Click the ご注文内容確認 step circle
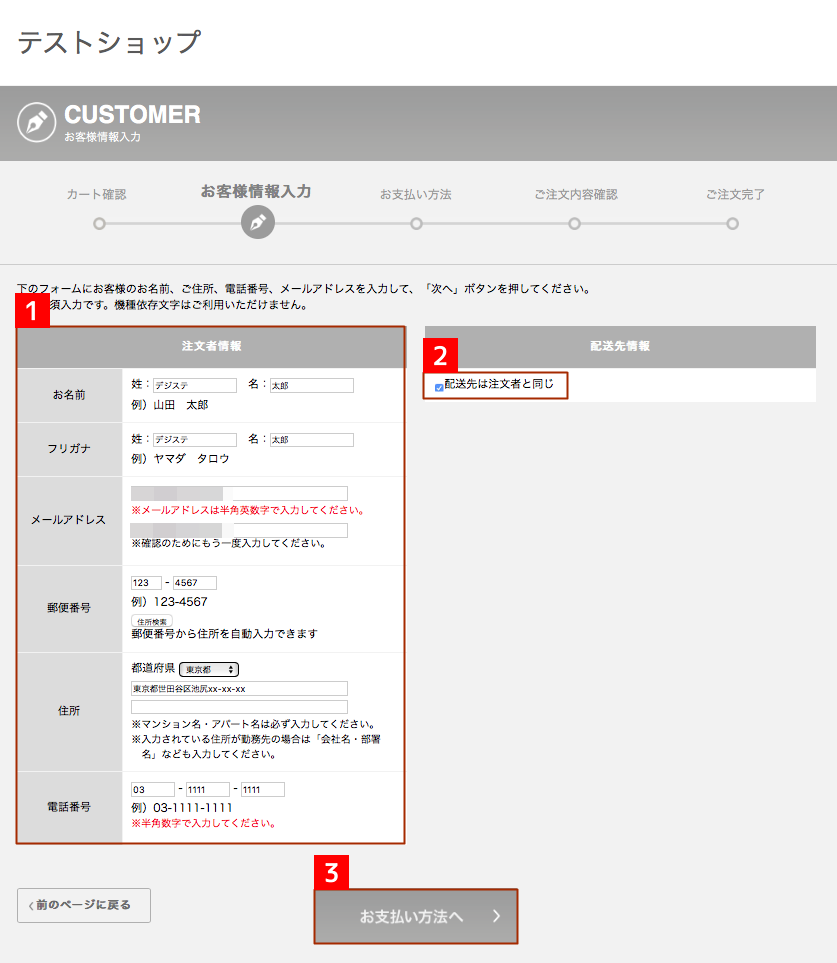This screenshot has width=837, height=963. coord(574,224)
